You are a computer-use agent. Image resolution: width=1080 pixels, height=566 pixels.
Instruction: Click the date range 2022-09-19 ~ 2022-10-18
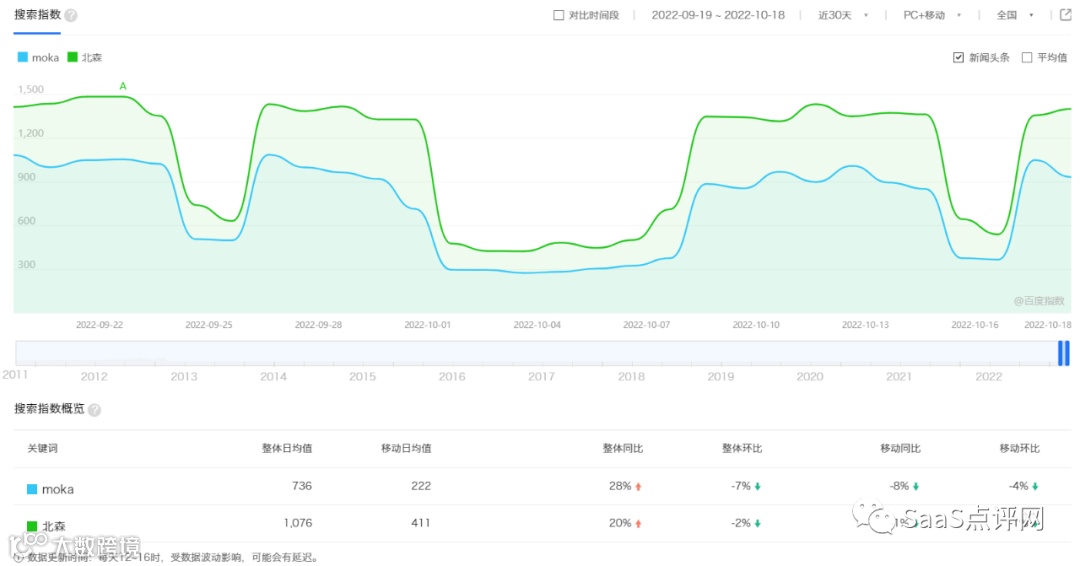tap(718, 15)
